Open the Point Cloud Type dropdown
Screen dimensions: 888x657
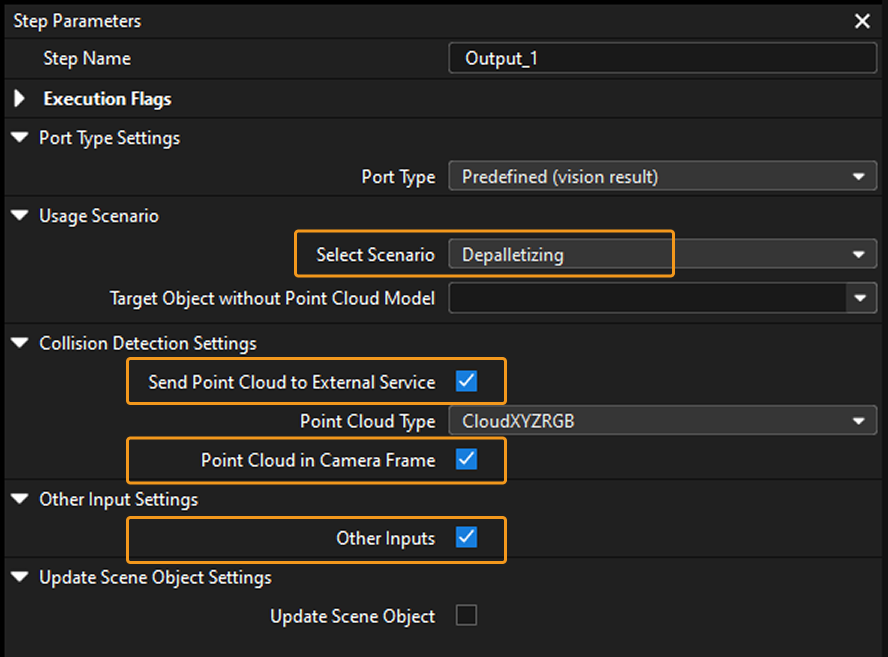[x=662, y=421]
